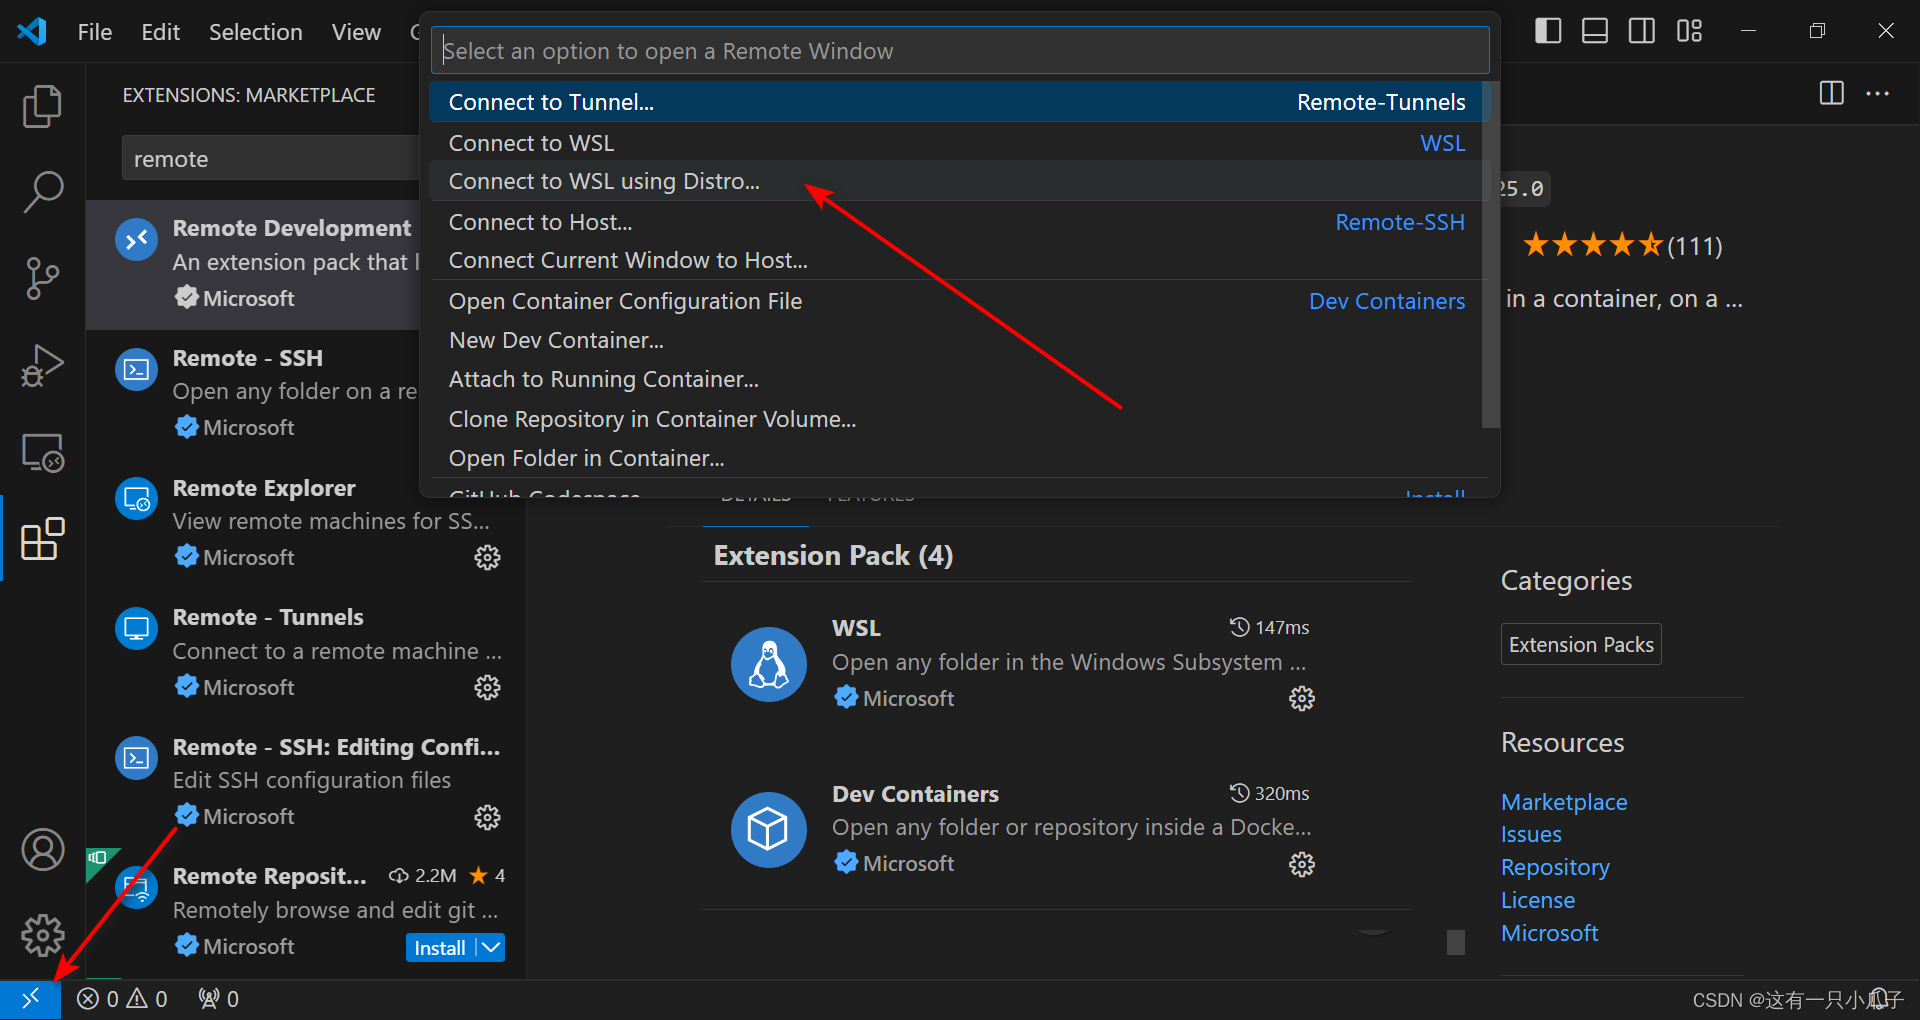Viewport: 1920px width, 1020px height.
Task: Toggle panel layout icon
Action: pos(1595,31)
